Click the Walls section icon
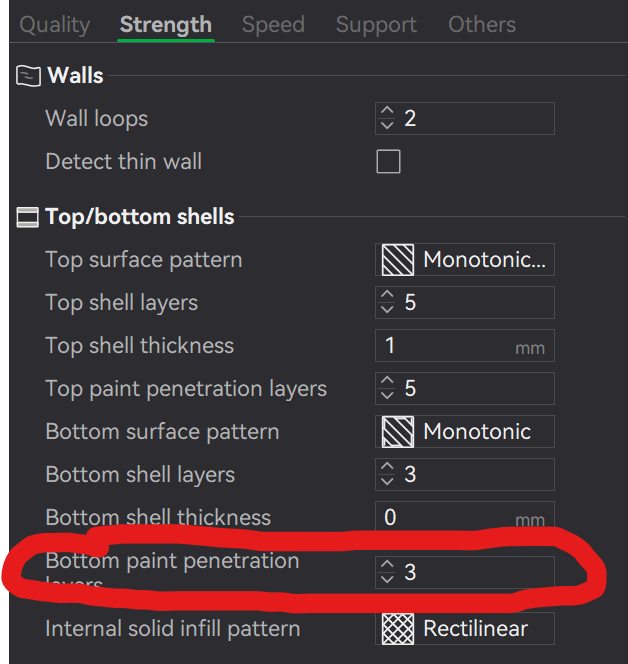 tap(29, 76)
